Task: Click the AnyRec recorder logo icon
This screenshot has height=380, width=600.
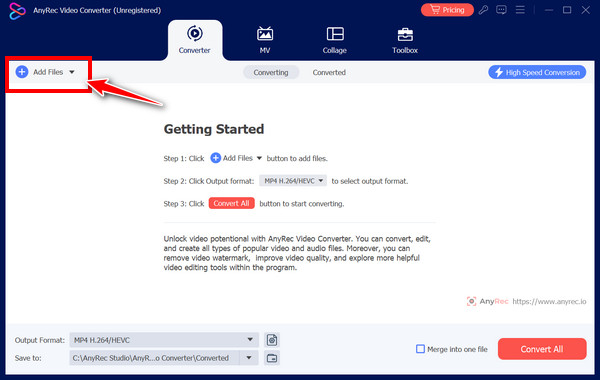Action: pos(471,301)
